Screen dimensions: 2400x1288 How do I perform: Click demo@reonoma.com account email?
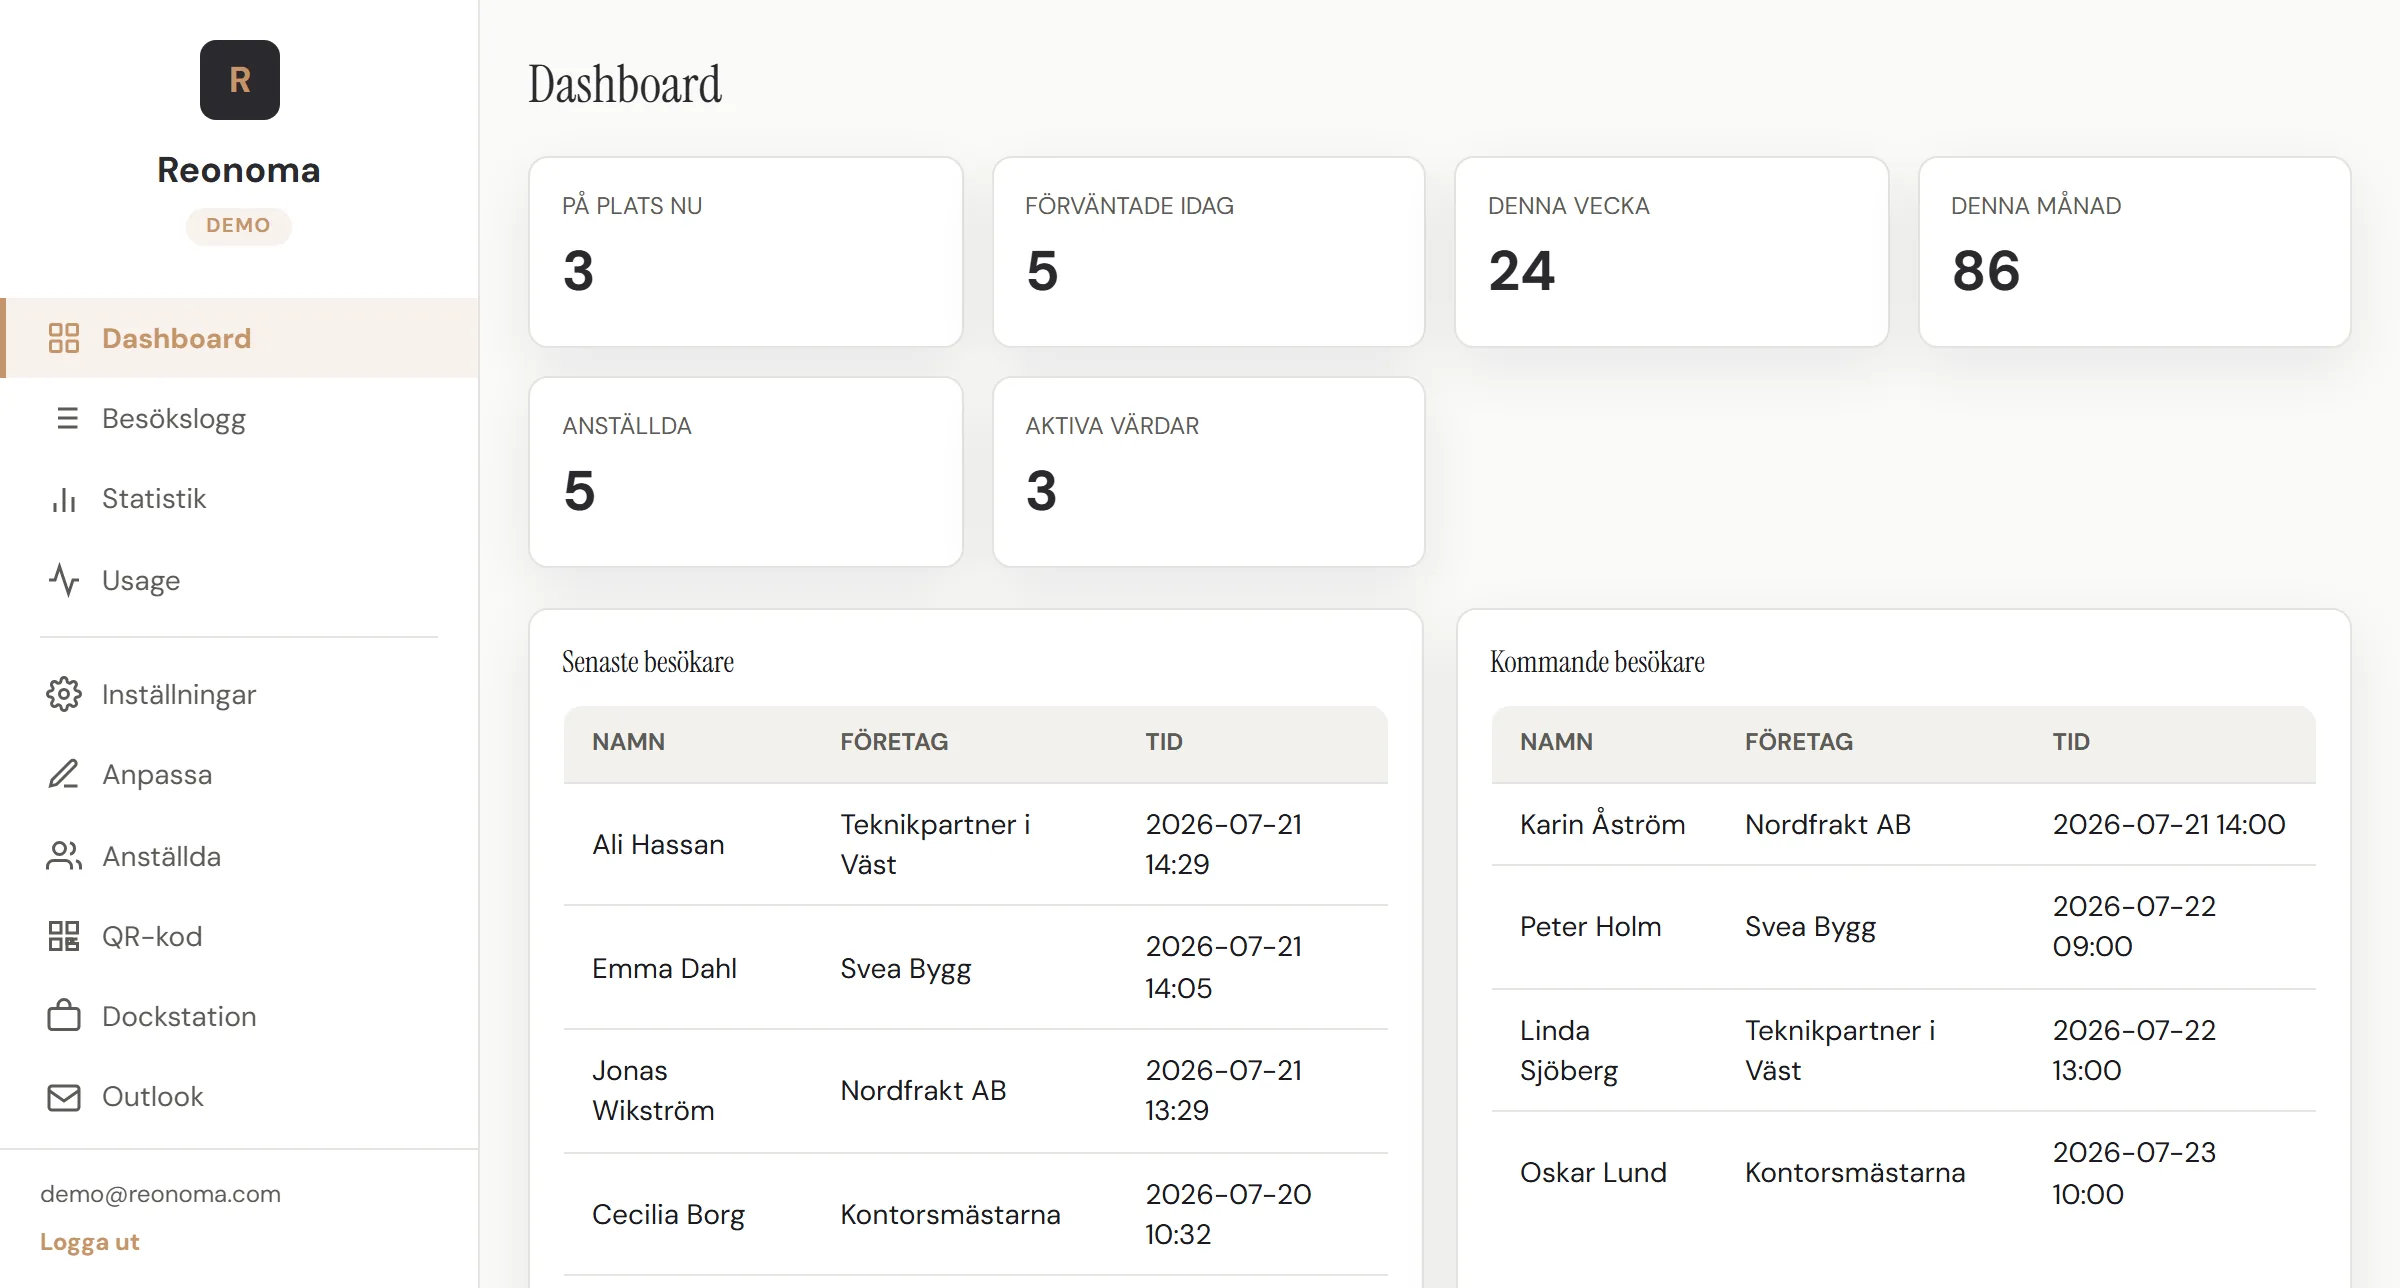[x=160, y=1194]
